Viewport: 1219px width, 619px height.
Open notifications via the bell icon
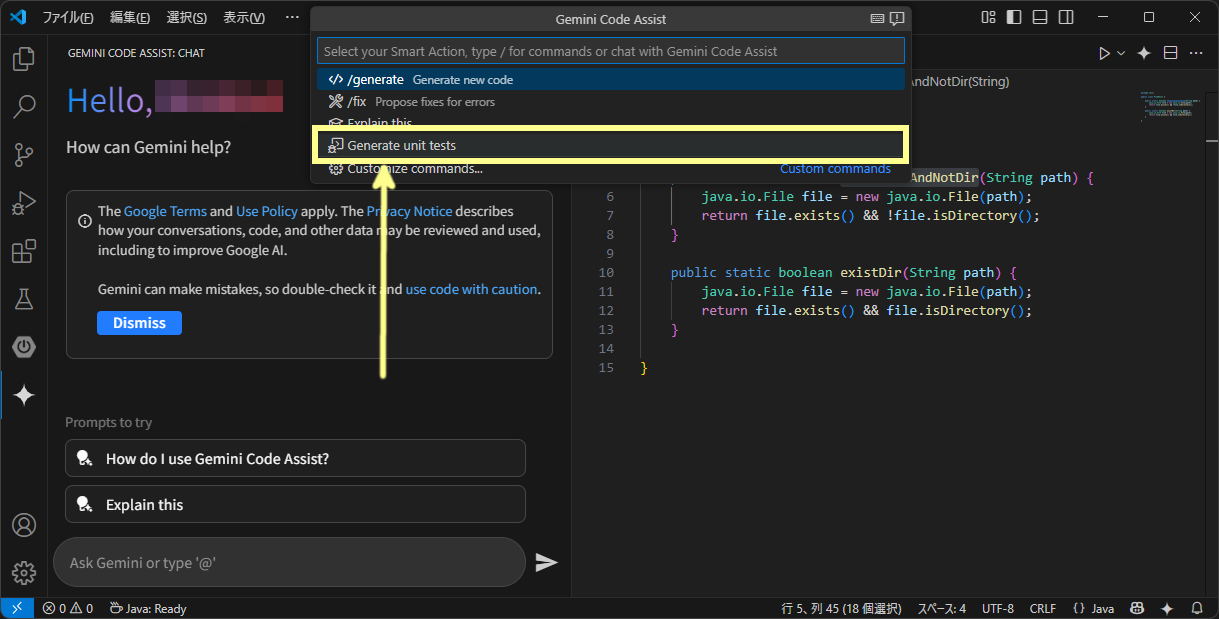click(1197, 607)
